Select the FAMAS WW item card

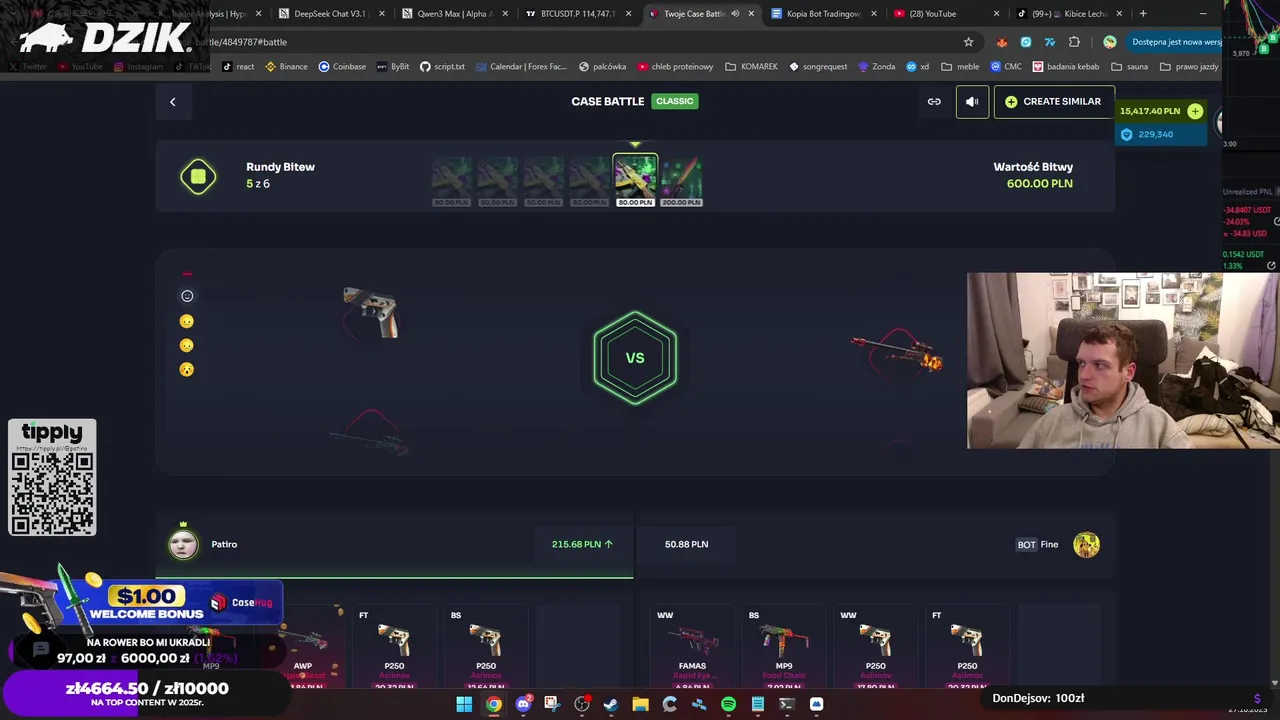click(x=692, y=647)
